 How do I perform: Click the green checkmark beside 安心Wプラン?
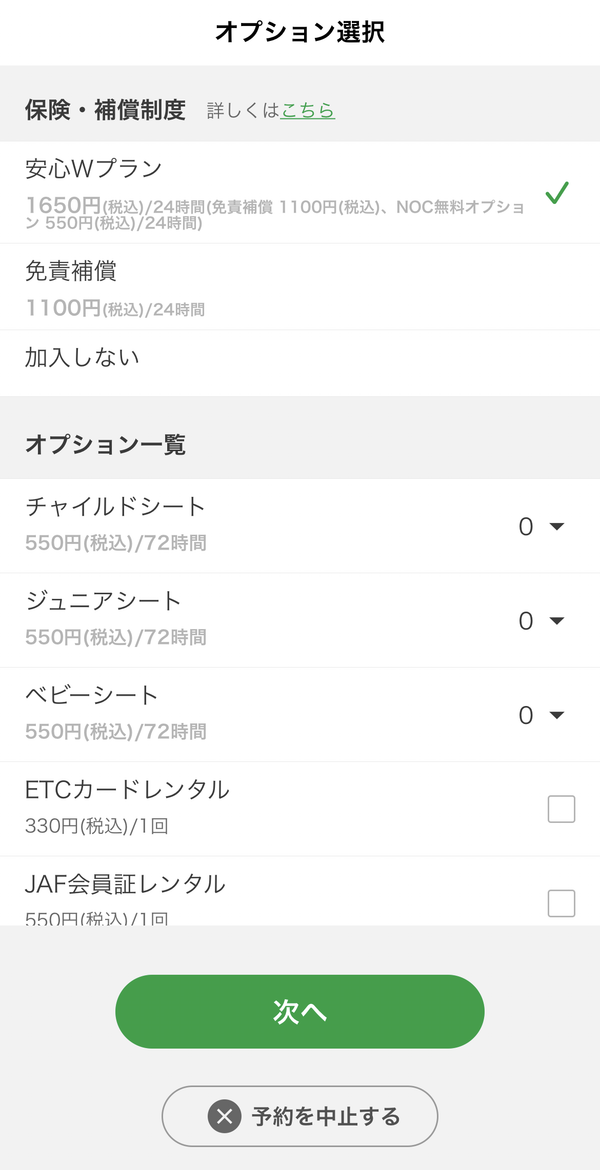tap(557, 193)
